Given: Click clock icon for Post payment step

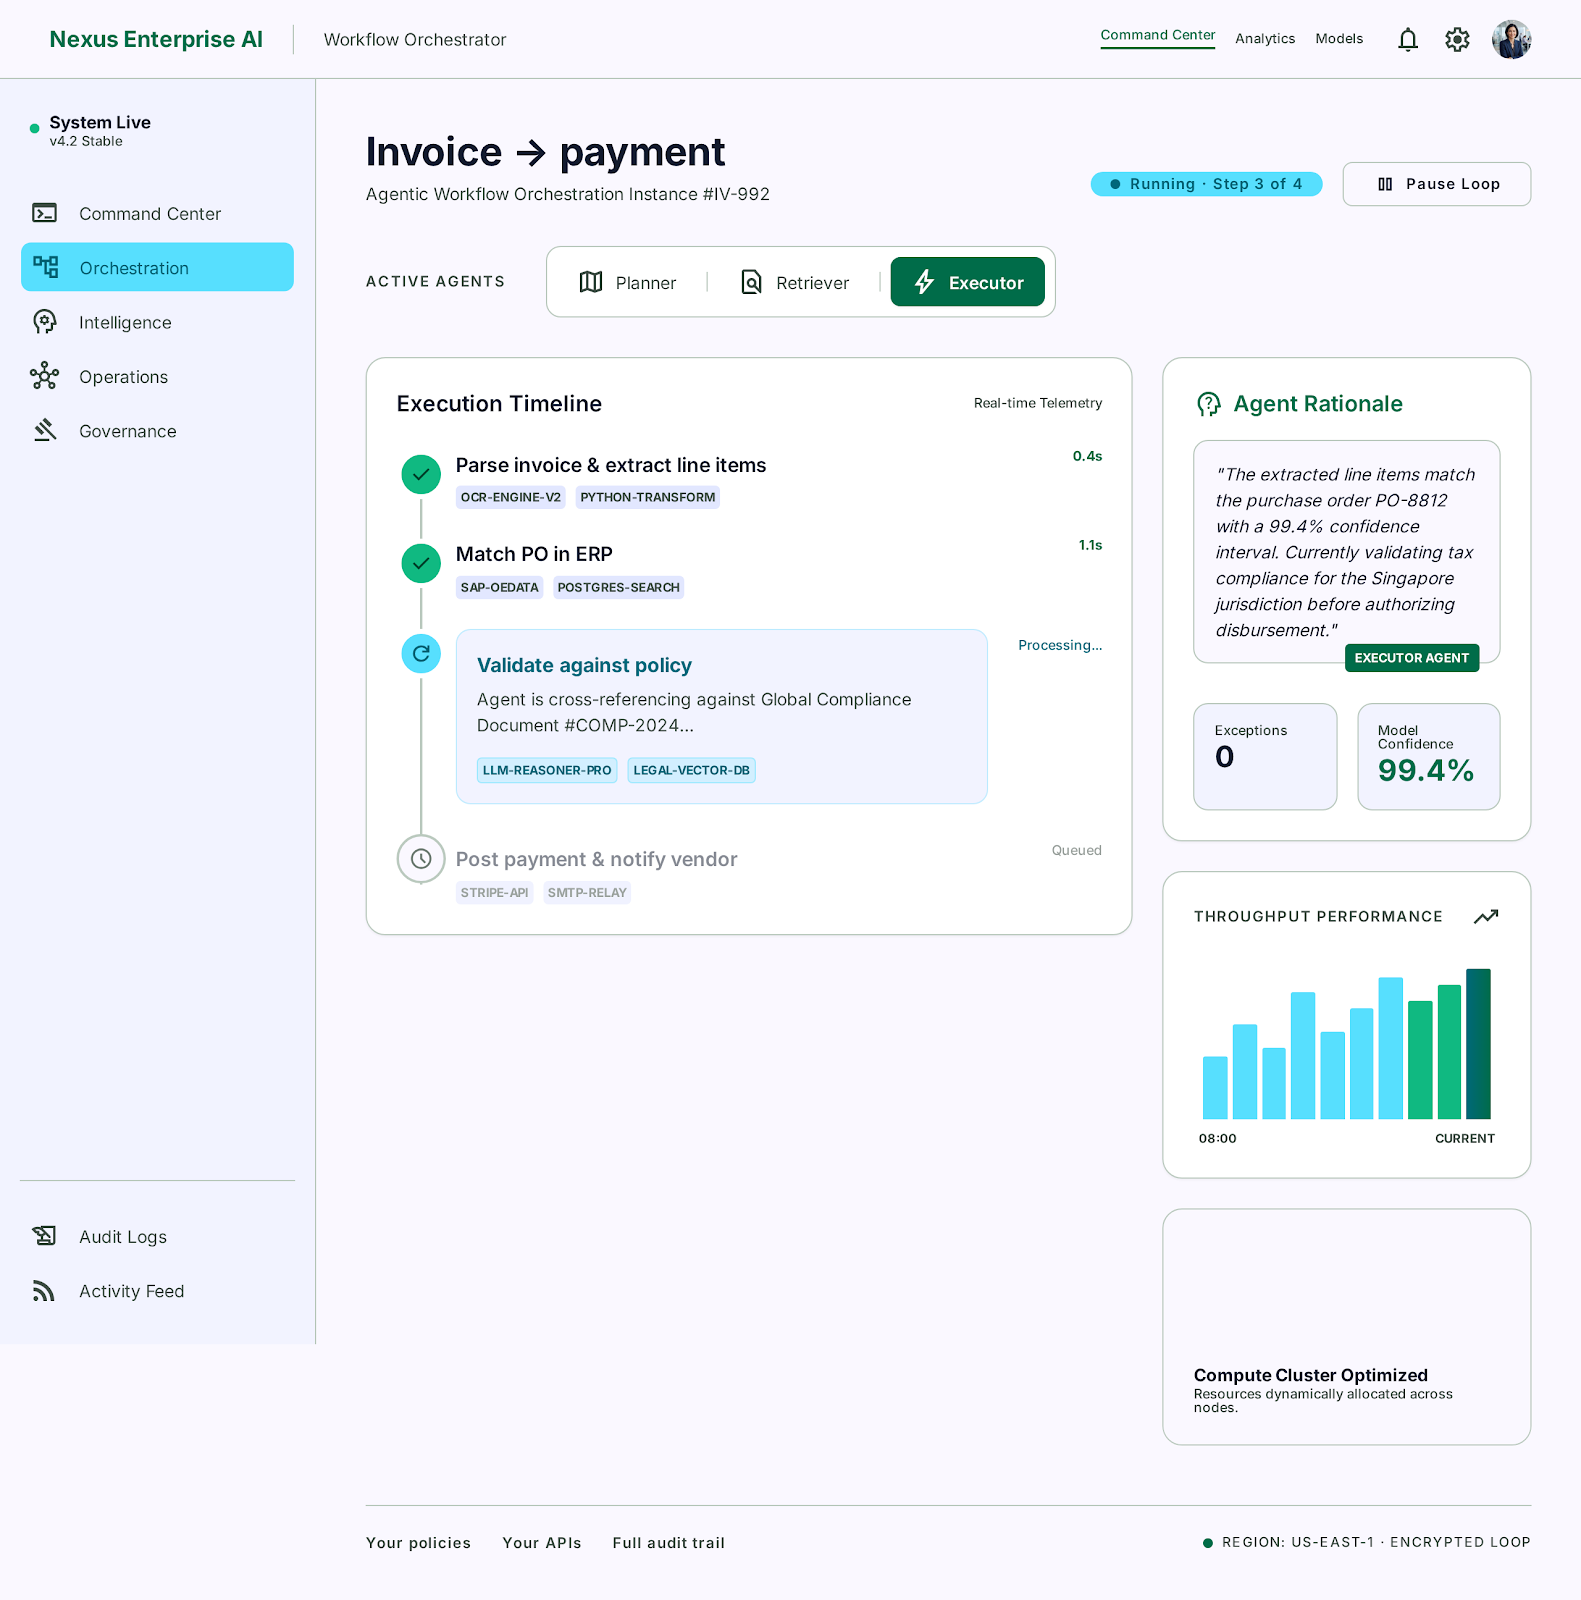Looking at the screenshot, I should tap(421, 859).
